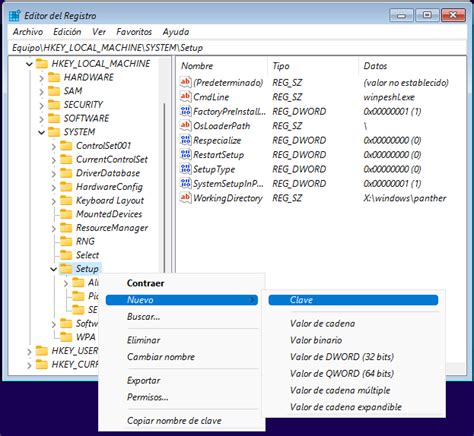This screenshot has height=436, width=474.
Task: Choose Valor de cadena expandible
Action: (x=353, y=407)
